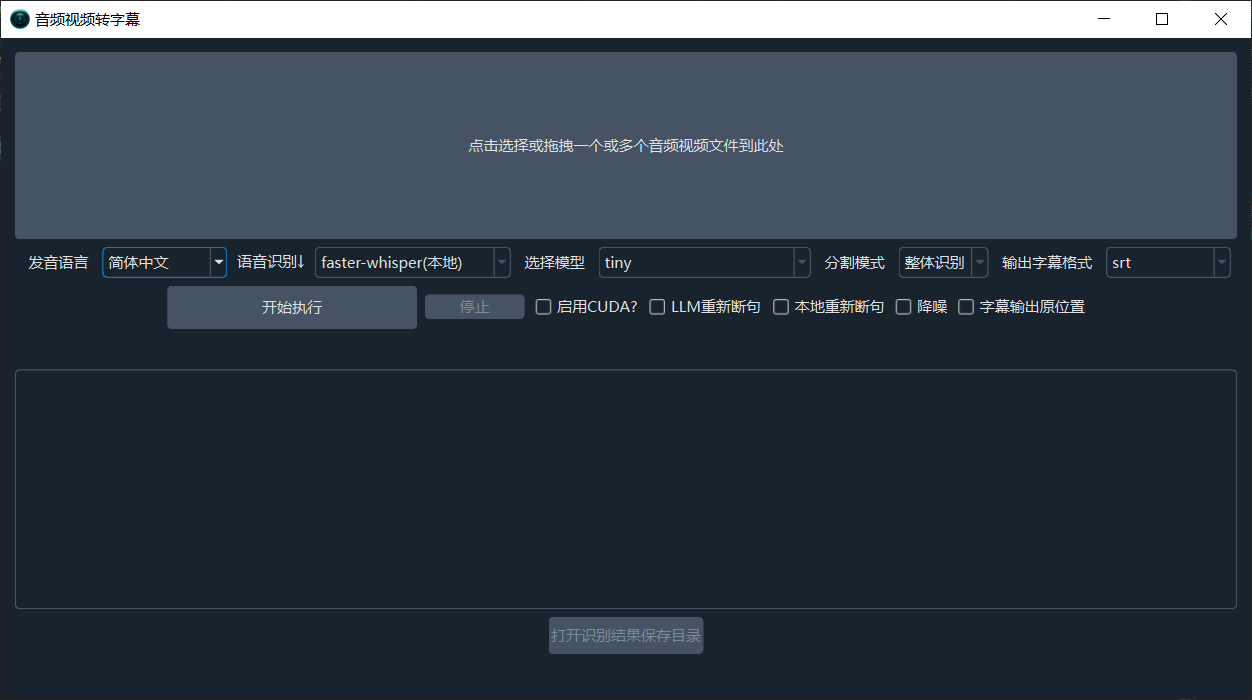This screenshot has width=1252, height=700.
Task: Open the 输出字幕格式 dropdown showing srt
Action: 1222,262
